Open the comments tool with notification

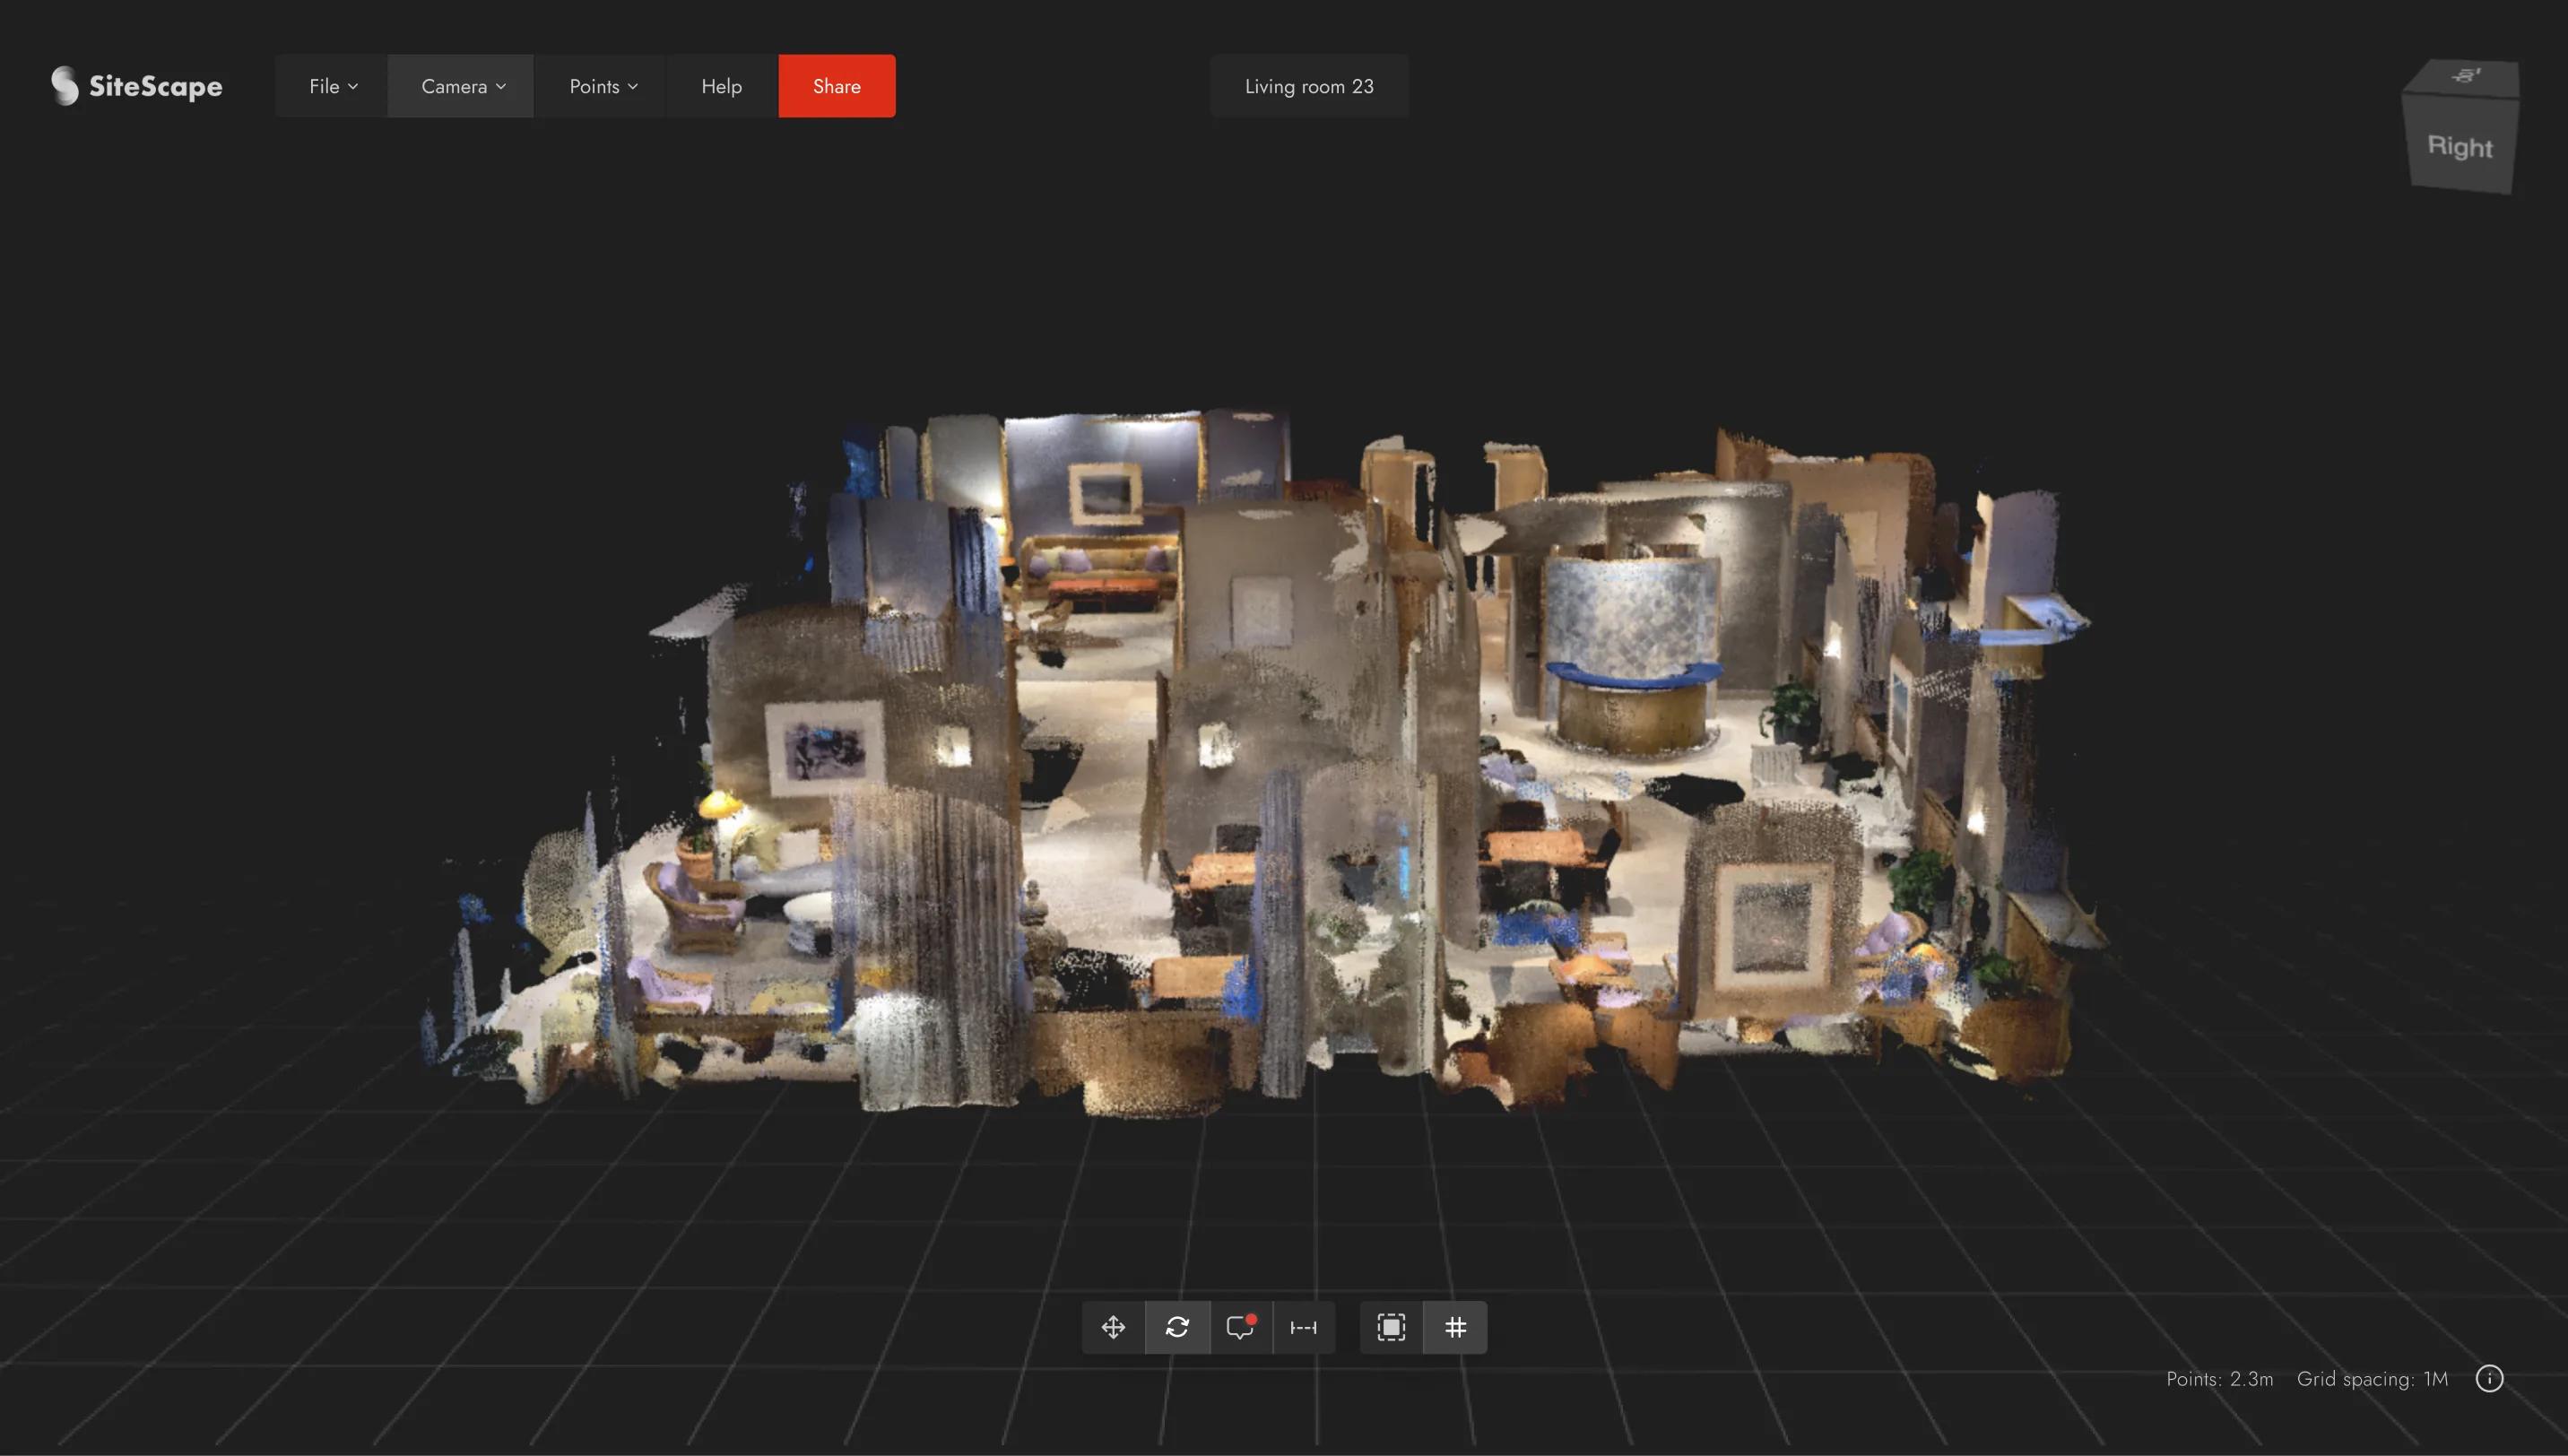pyautogui.click(x=1242, y=1327)
